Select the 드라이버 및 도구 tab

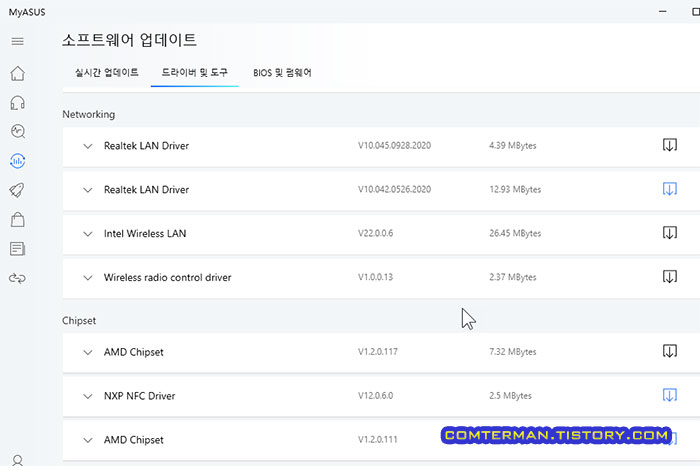click(x=195, y=72)
